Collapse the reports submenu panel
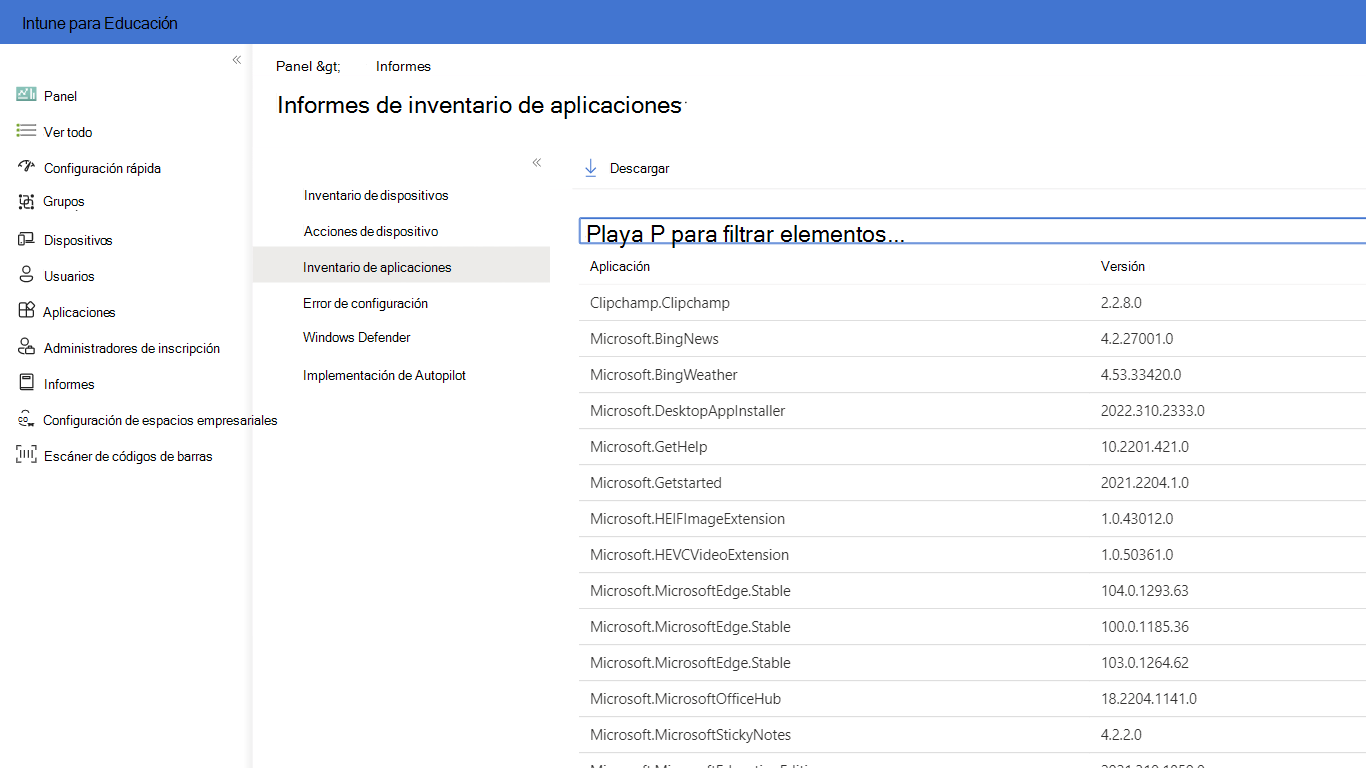The width and height of the screenshot is (1366, 768). (537, 162)
